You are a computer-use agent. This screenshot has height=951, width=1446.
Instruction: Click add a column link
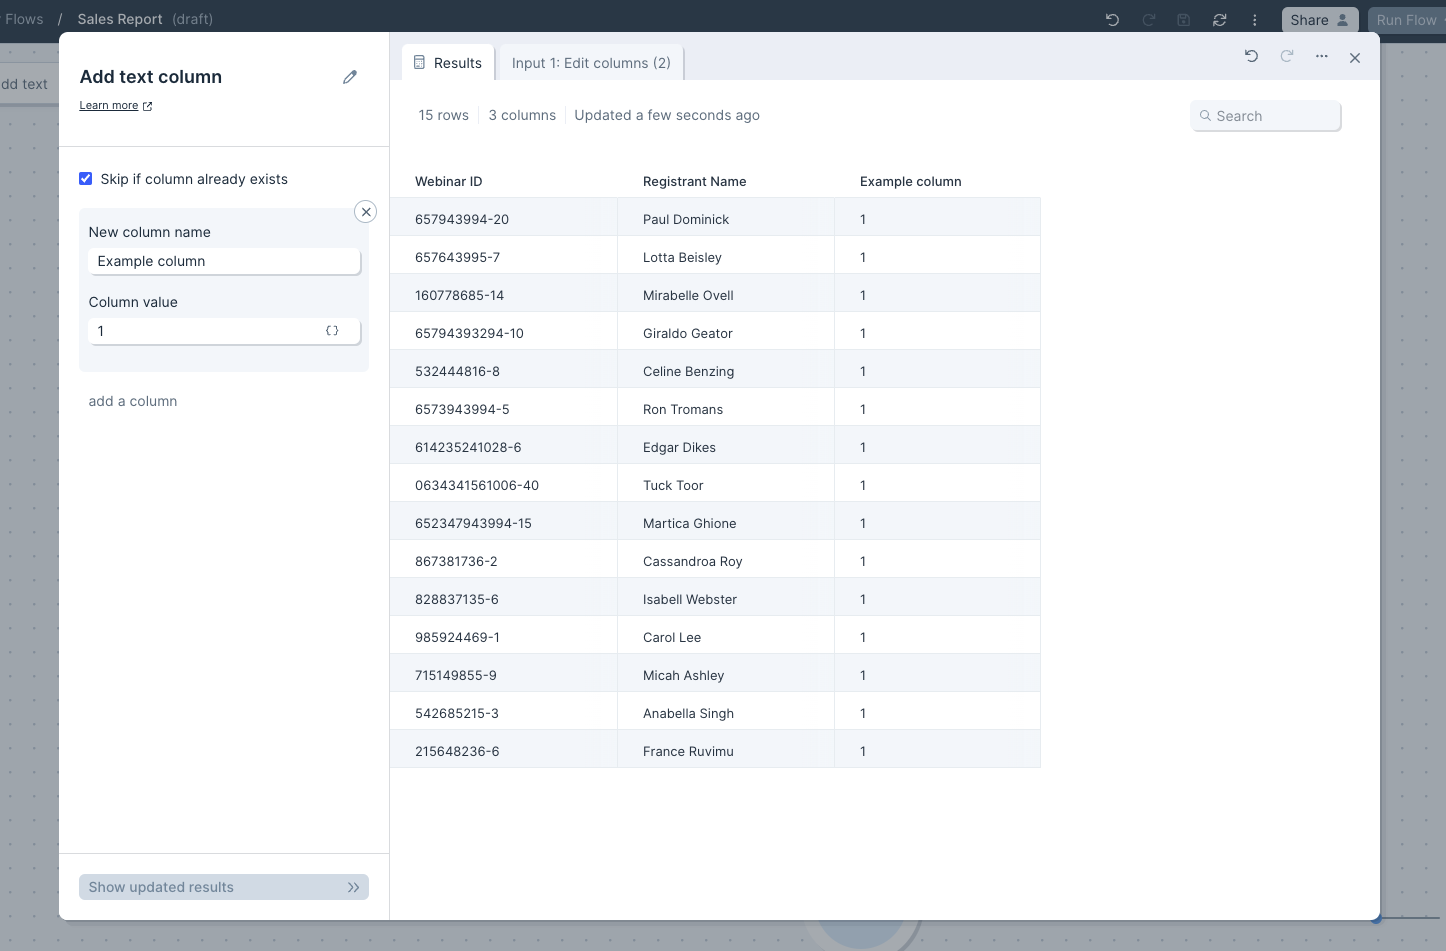tap(133, 401)
